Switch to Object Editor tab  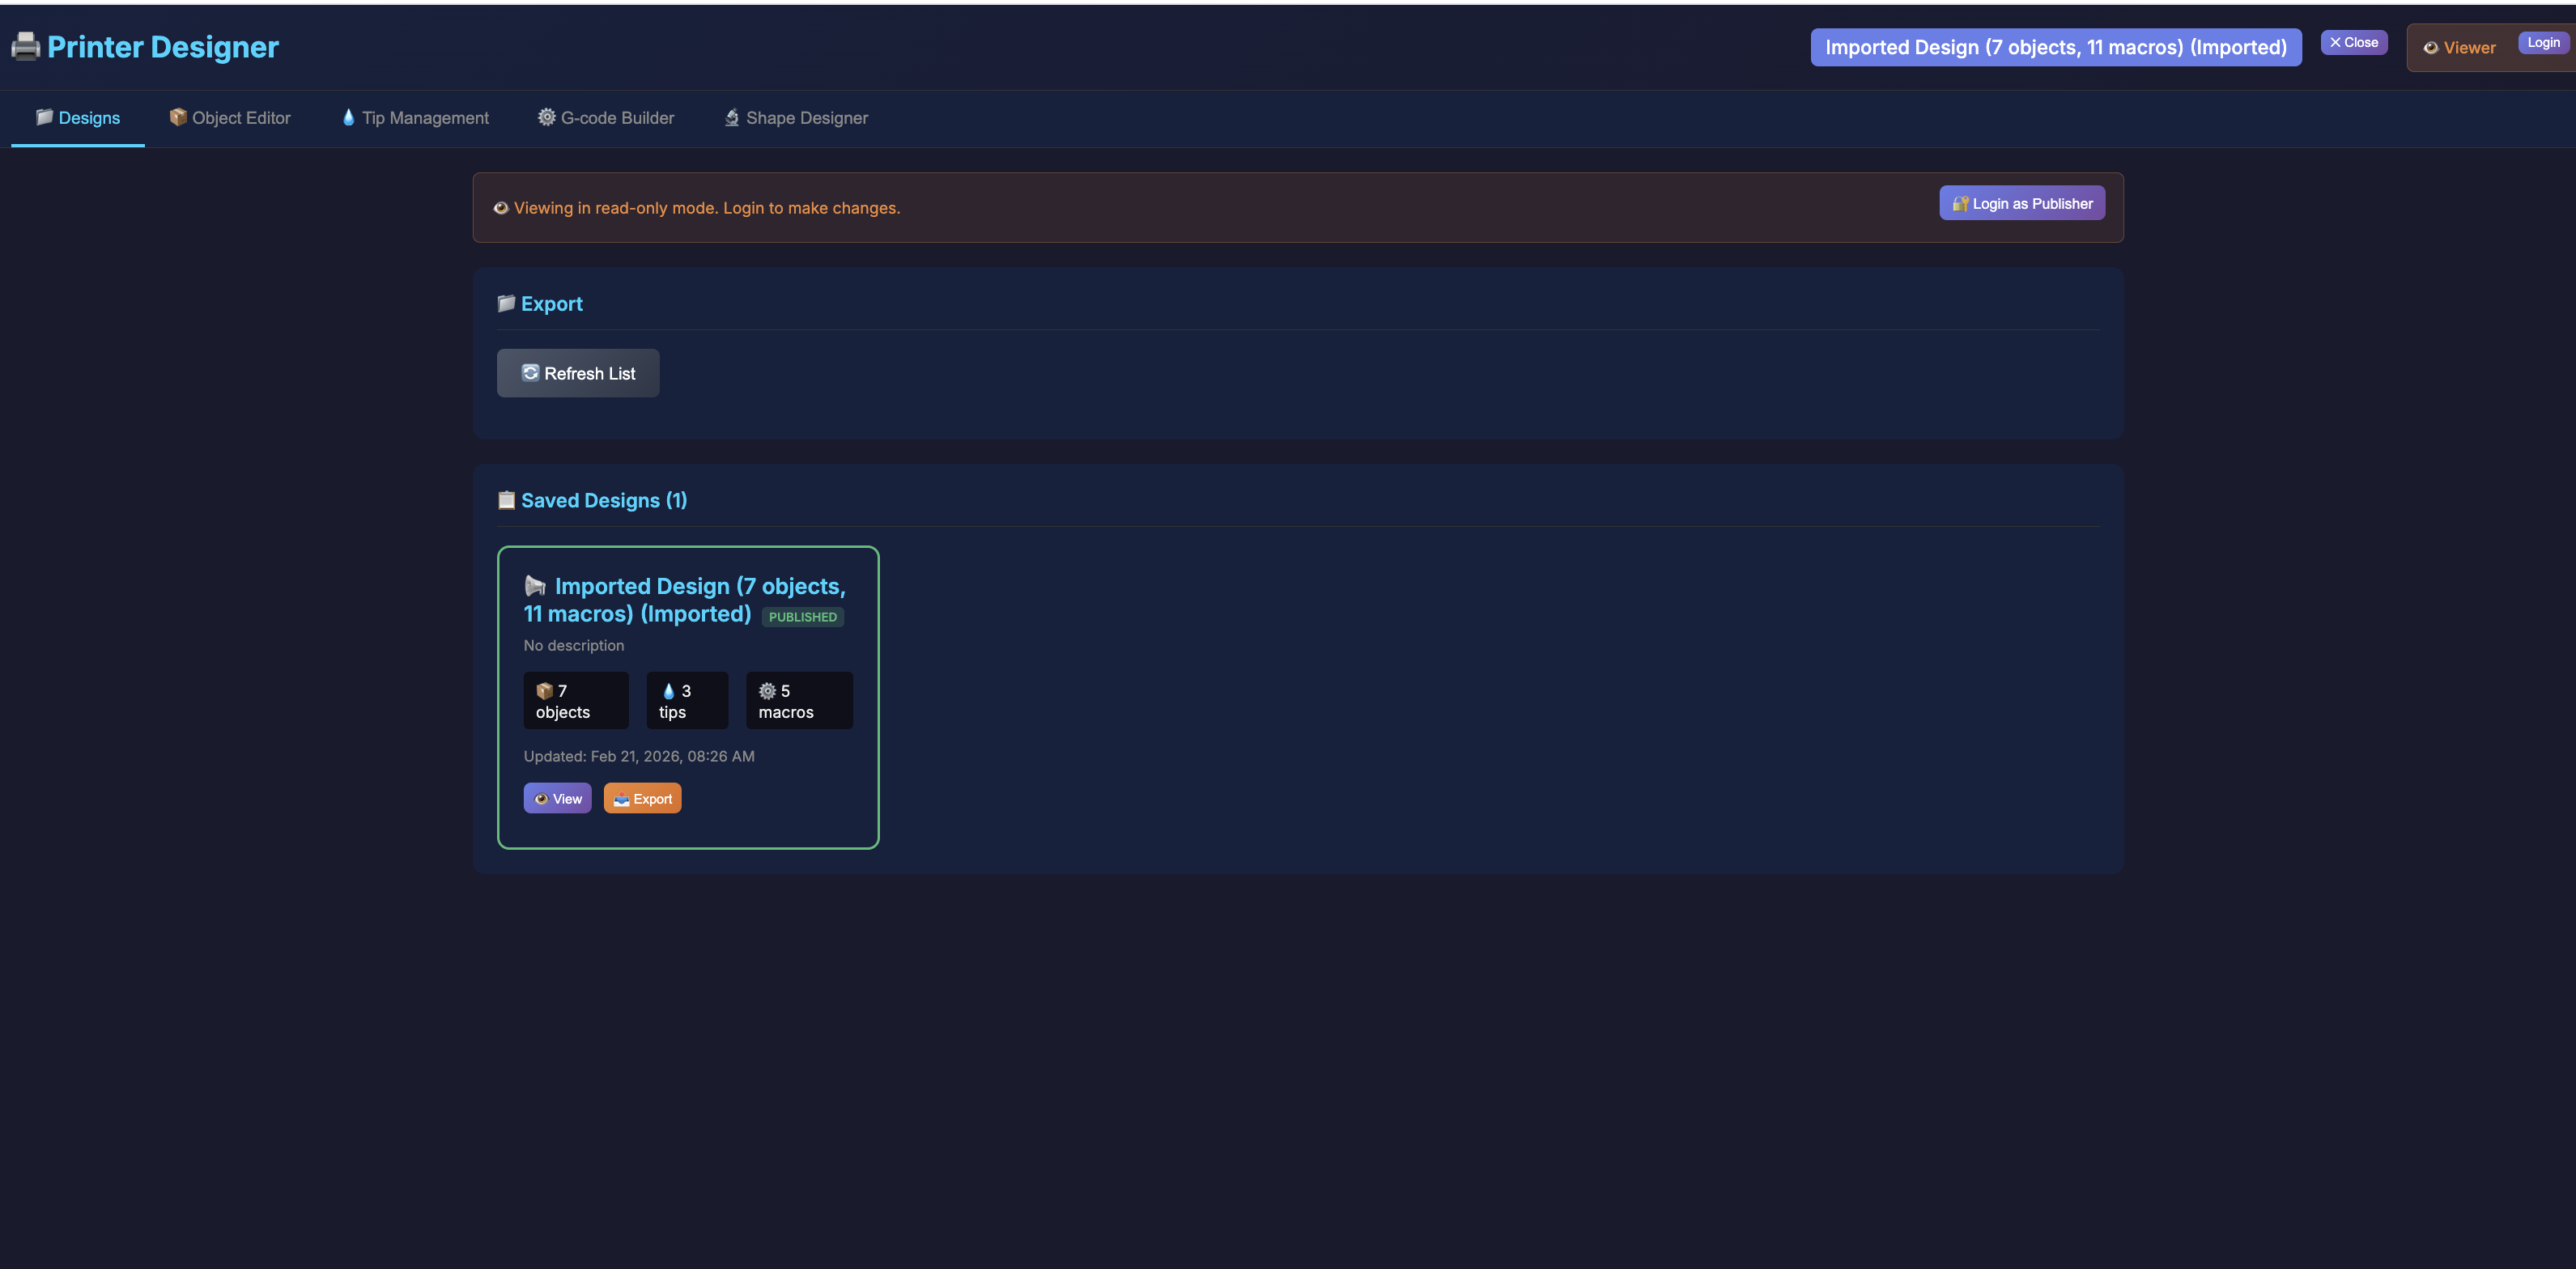(230, 118)
